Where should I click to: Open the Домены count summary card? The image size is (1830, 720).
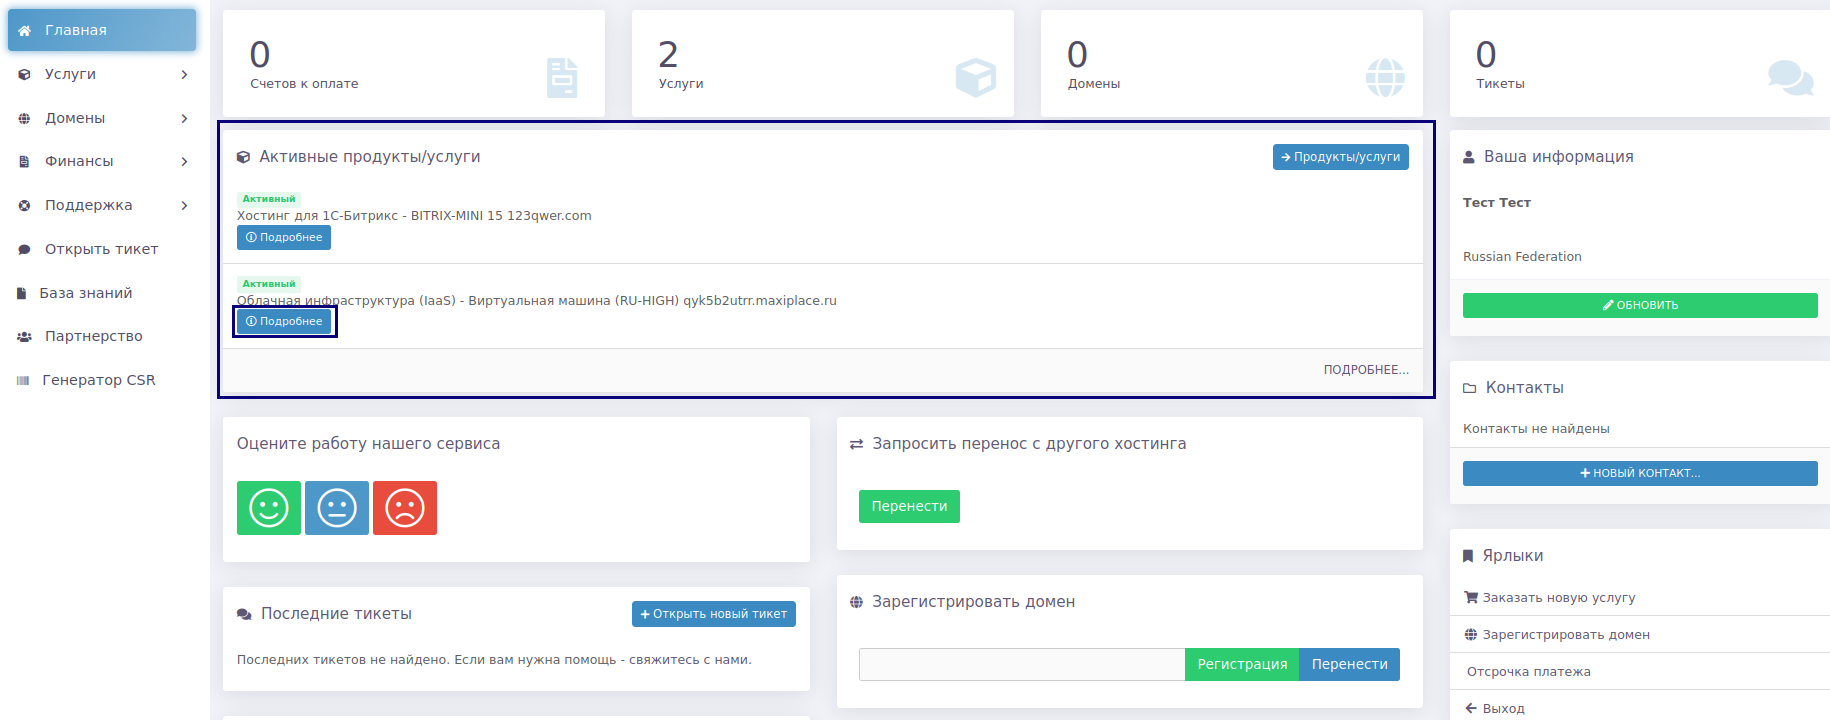pos(1232,64)
